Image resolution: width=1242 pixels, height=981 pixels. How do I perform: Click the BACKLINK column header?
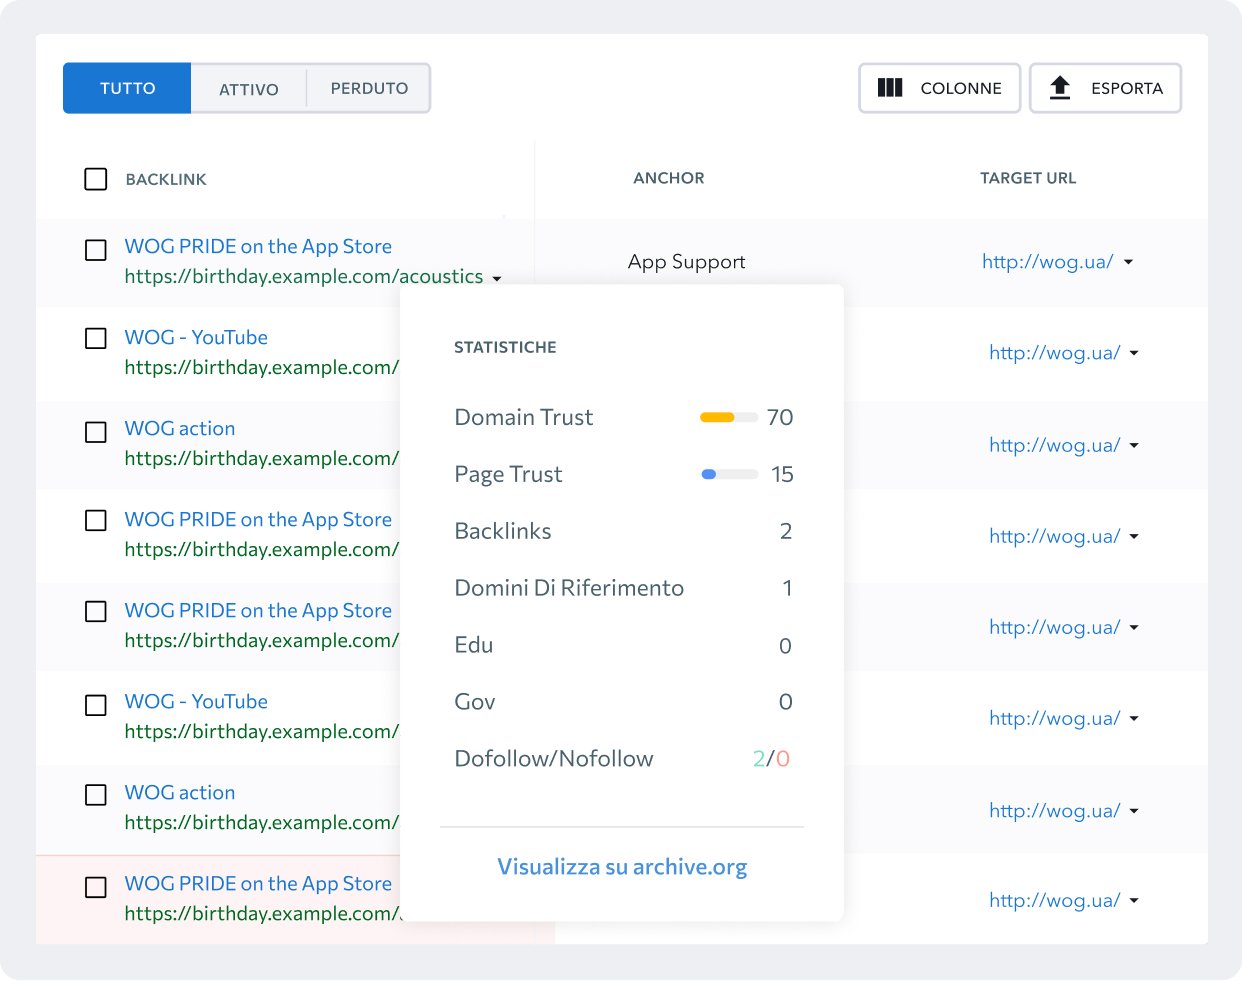click(166, 179)
